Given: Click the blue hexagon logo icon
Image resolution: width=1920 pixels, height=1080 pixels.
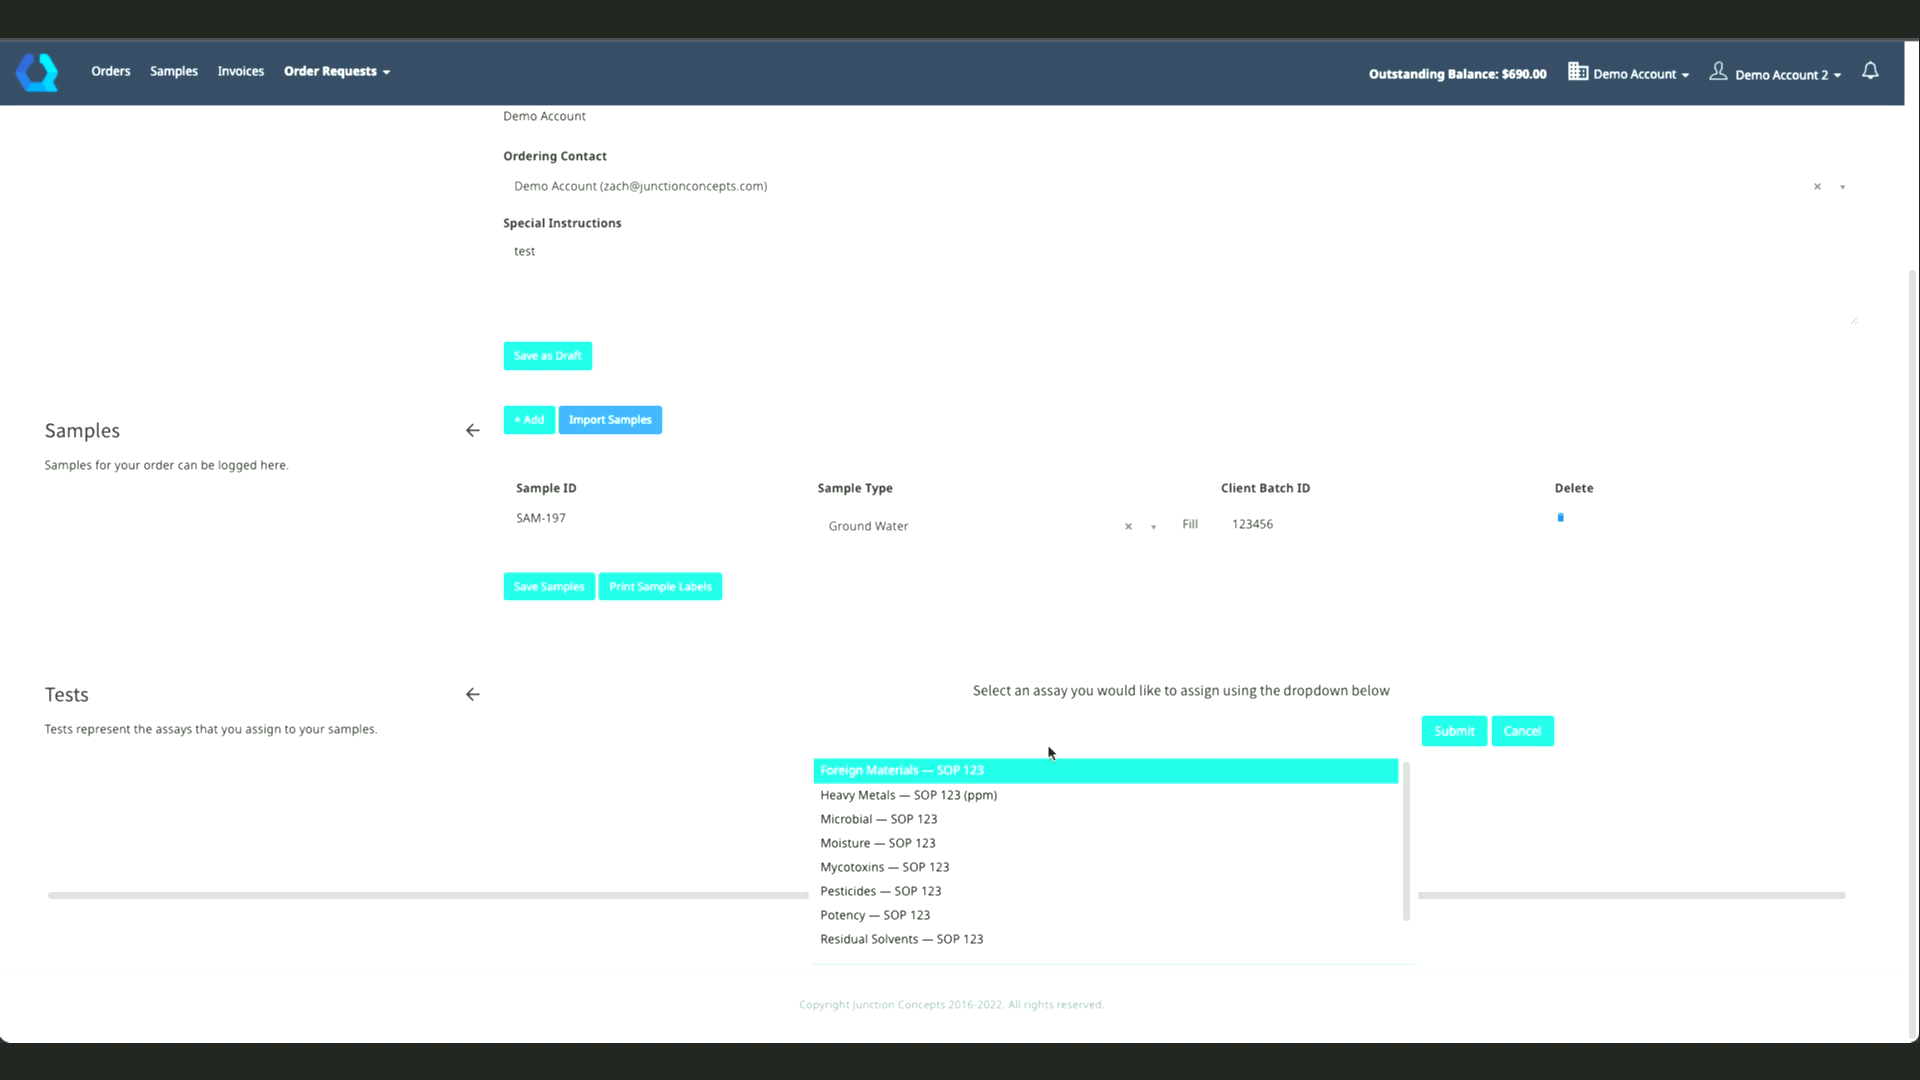Looking at the screenshot, I should (x=37, y=72).
